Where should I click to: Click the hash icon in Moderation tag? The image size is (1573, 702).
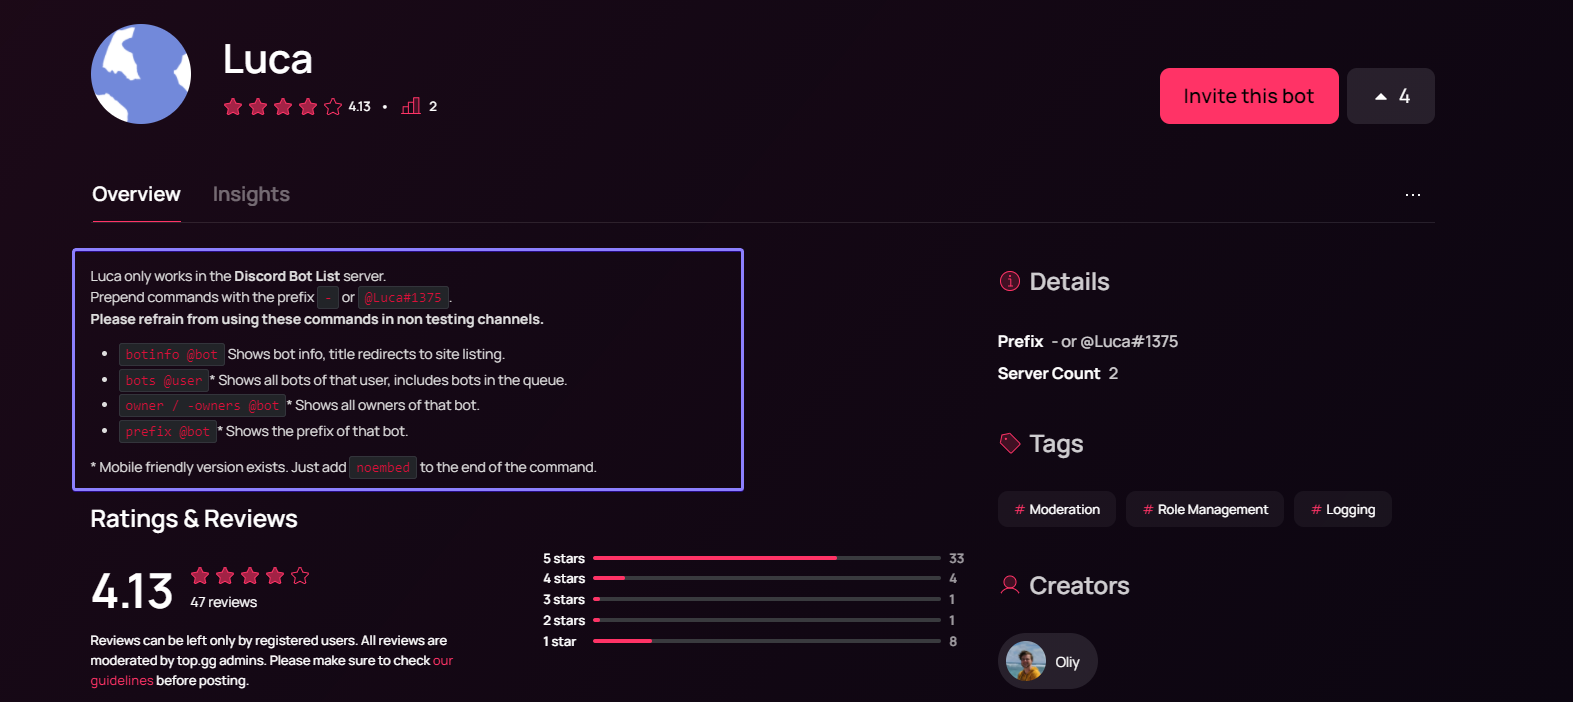(1019, 509)
